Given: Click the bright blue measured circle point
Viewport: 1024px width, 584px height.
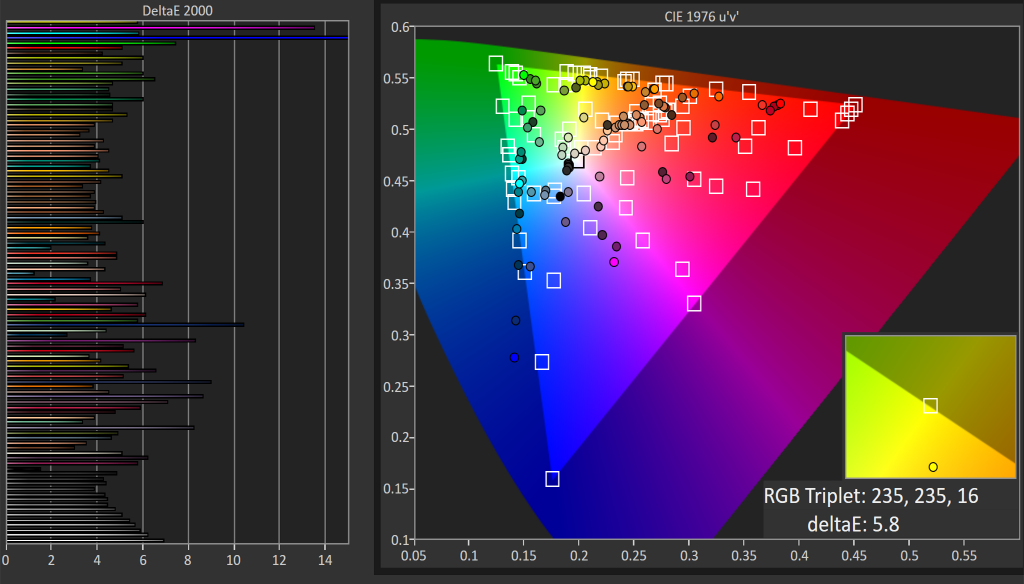Looking at the screenshot, I should pos(515,357).
